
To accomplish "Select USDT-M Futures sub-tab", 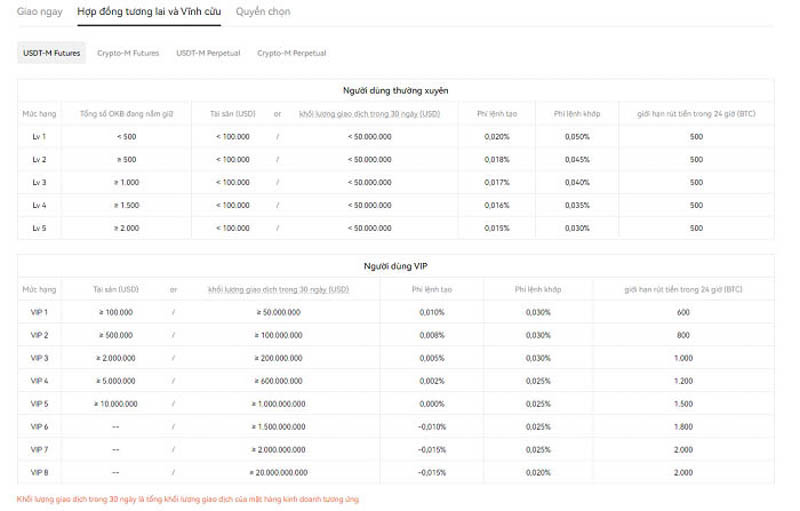I will click(52, 53).
